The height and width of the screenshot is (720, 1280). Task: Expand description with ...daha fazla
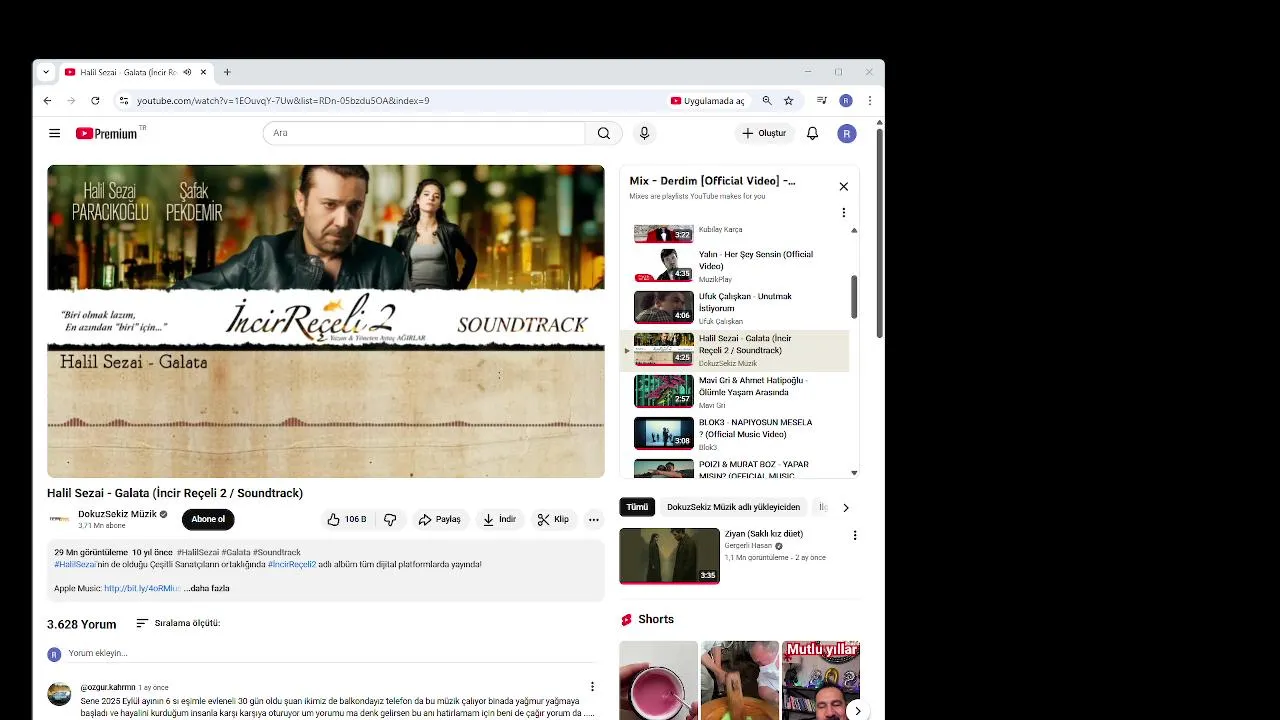pos(207,588)
